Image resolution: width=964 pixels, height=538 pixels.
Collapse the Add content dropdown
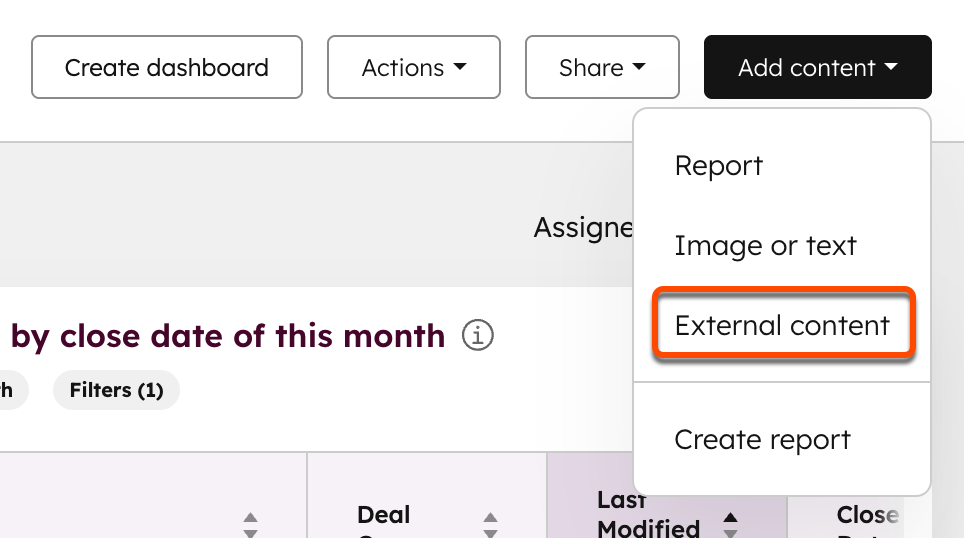coord(818,67)
